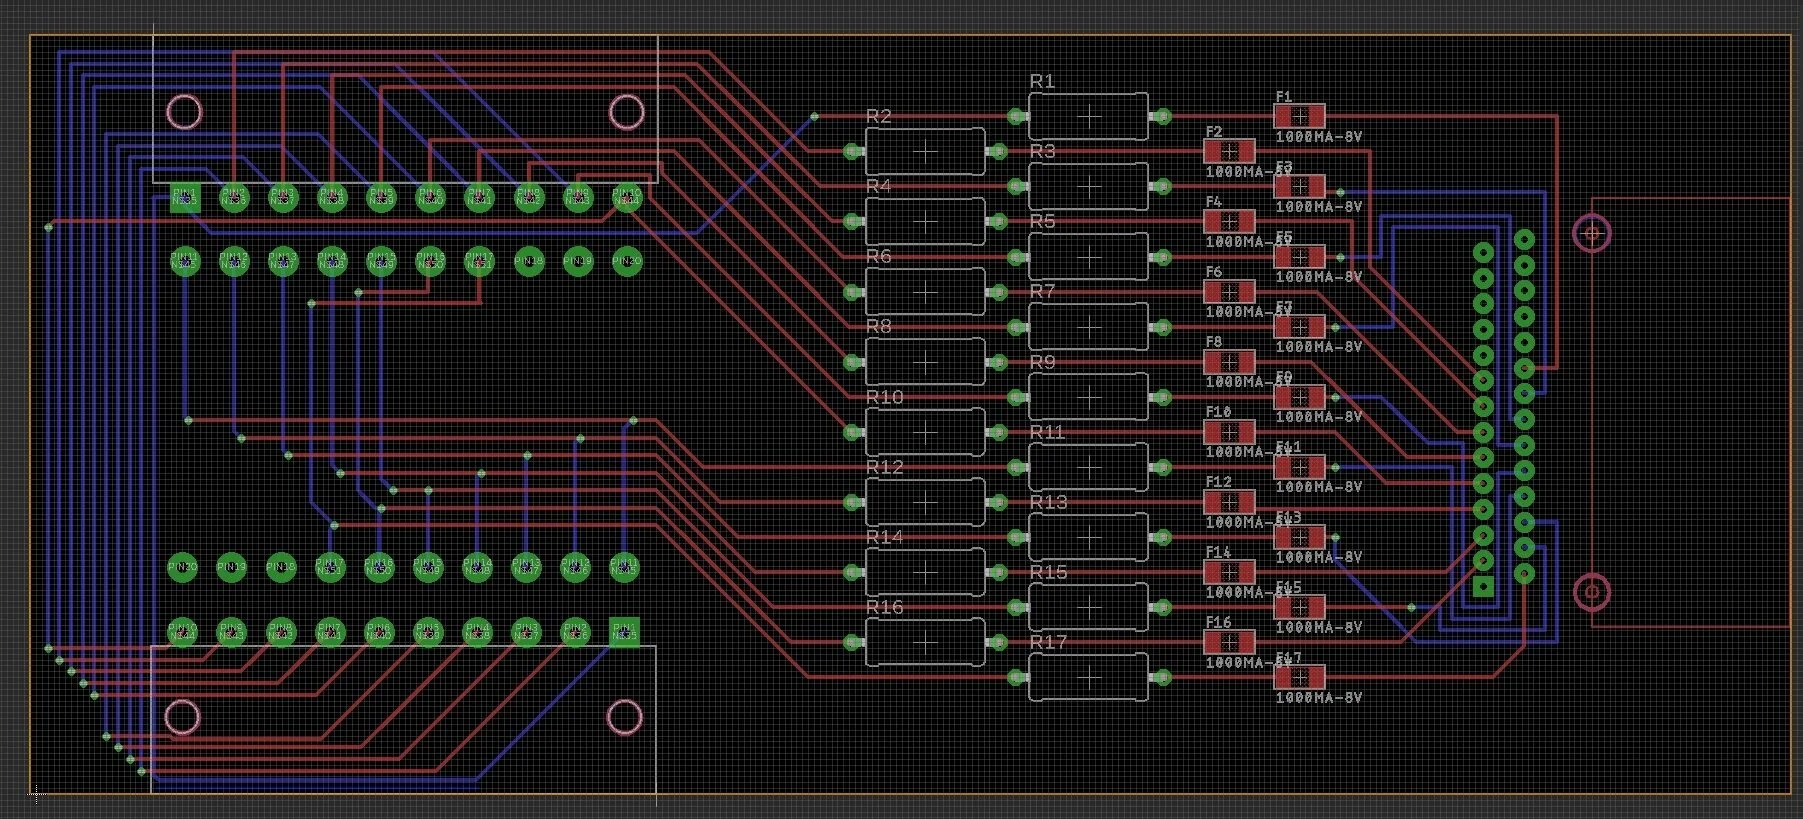
Task: Pick the R4 resistor footprint
Action: pos(925,221)
